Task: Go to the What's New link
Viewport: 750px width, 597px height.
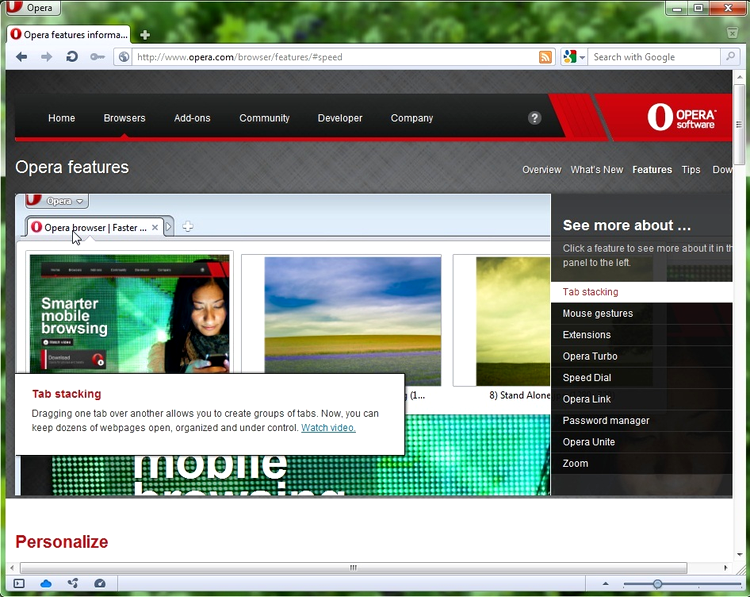Action: 596,170
